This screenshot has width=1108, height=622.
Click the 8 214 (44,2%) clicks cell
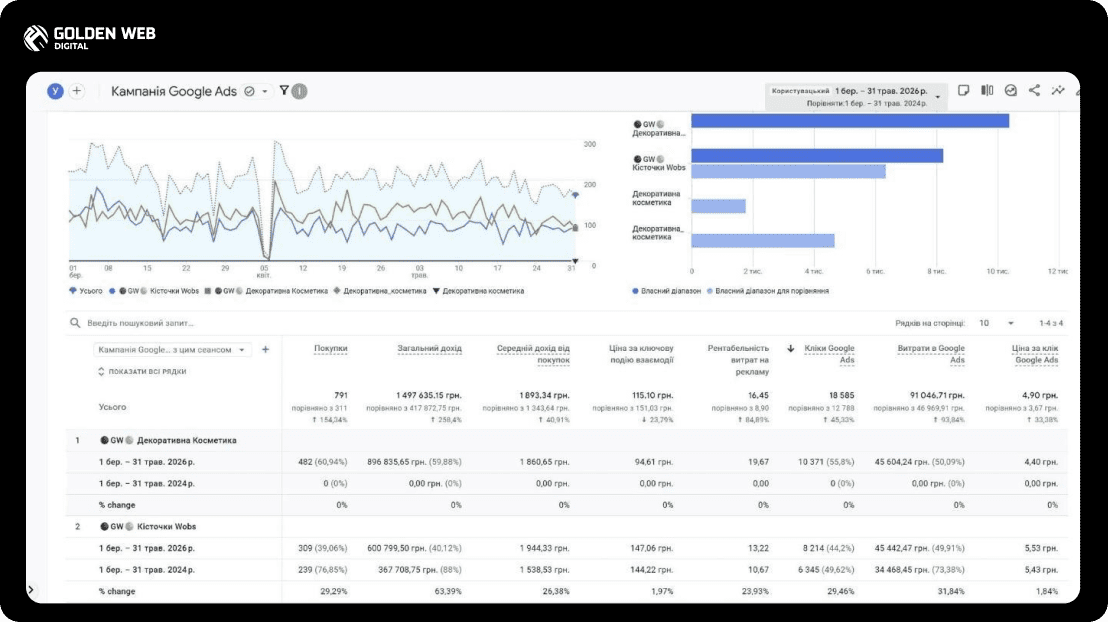pos(828,548)
